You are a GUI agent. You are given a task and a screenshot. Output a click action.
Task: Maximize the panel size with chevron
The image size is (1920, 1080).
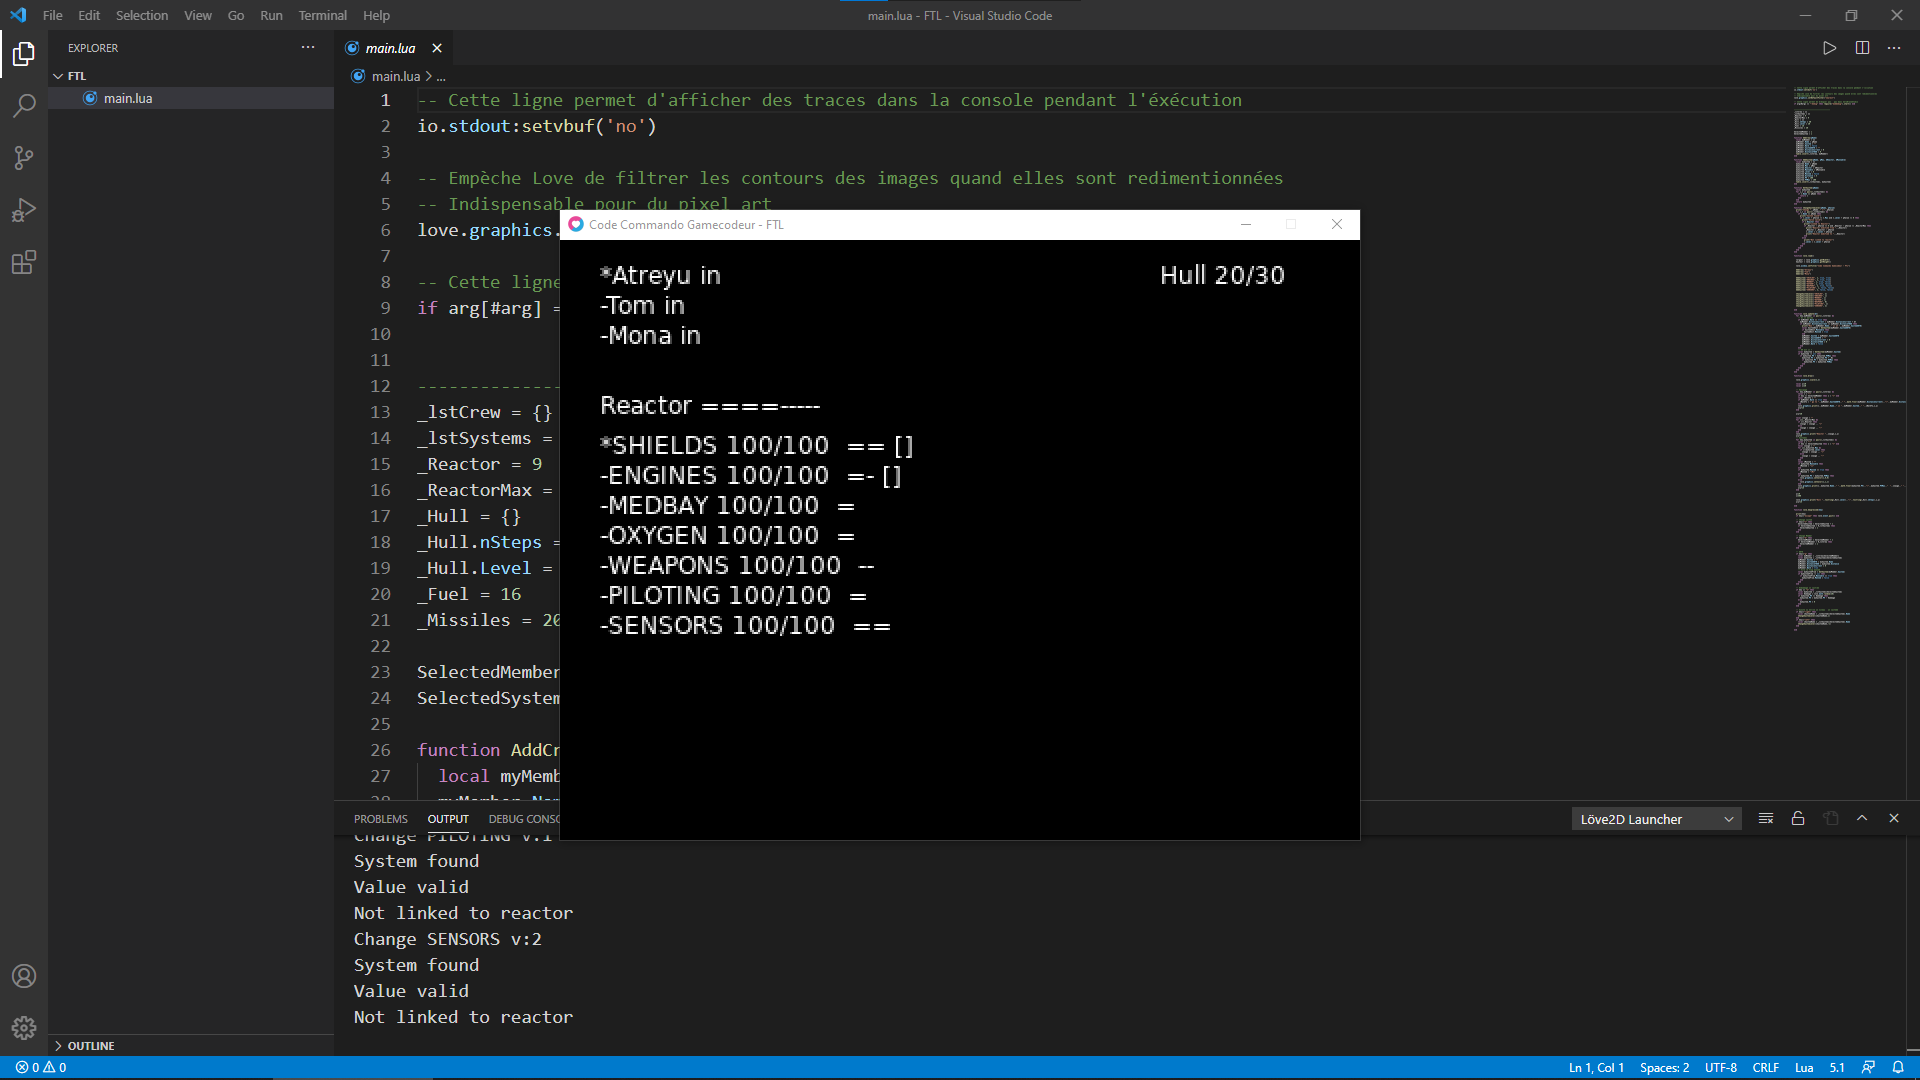tap(1862, 818)
